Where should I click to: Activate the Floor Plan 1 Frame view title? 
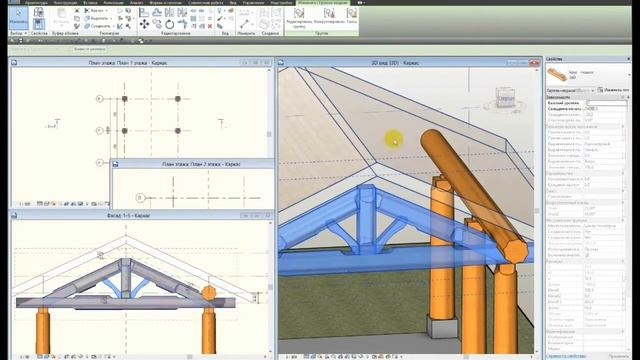coord(127,63)
